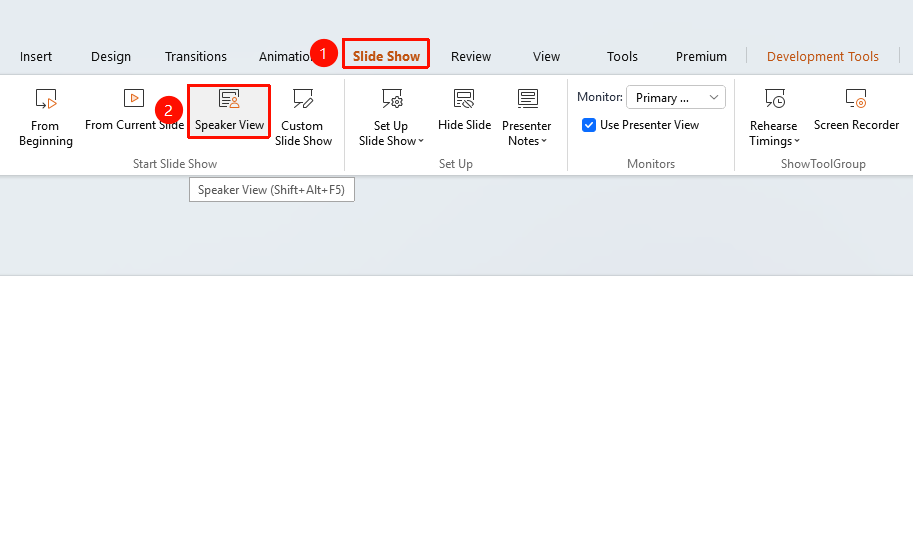Go to the Review tab
The height and width of the screenshot is (536, 913).
point(471,56)
